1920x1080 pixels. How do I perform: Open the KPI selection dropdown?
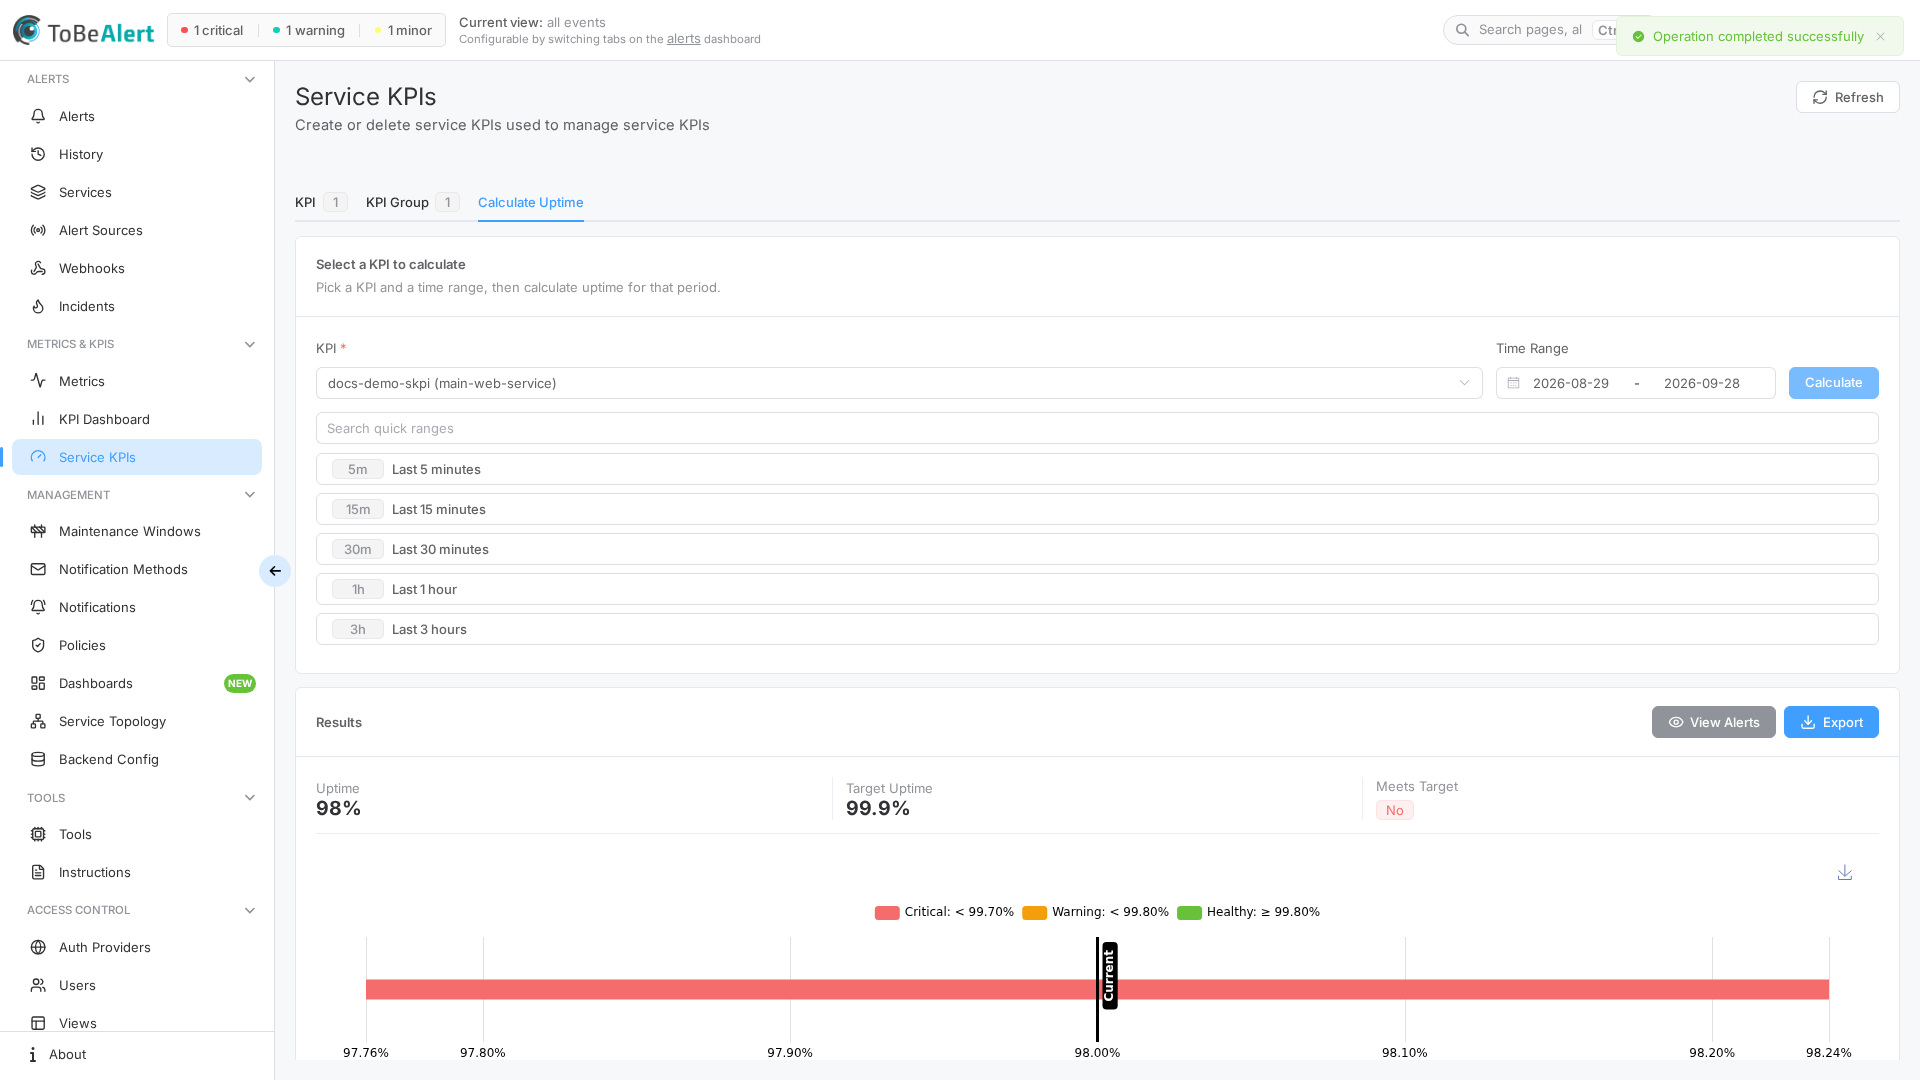[x=899, y=383]
